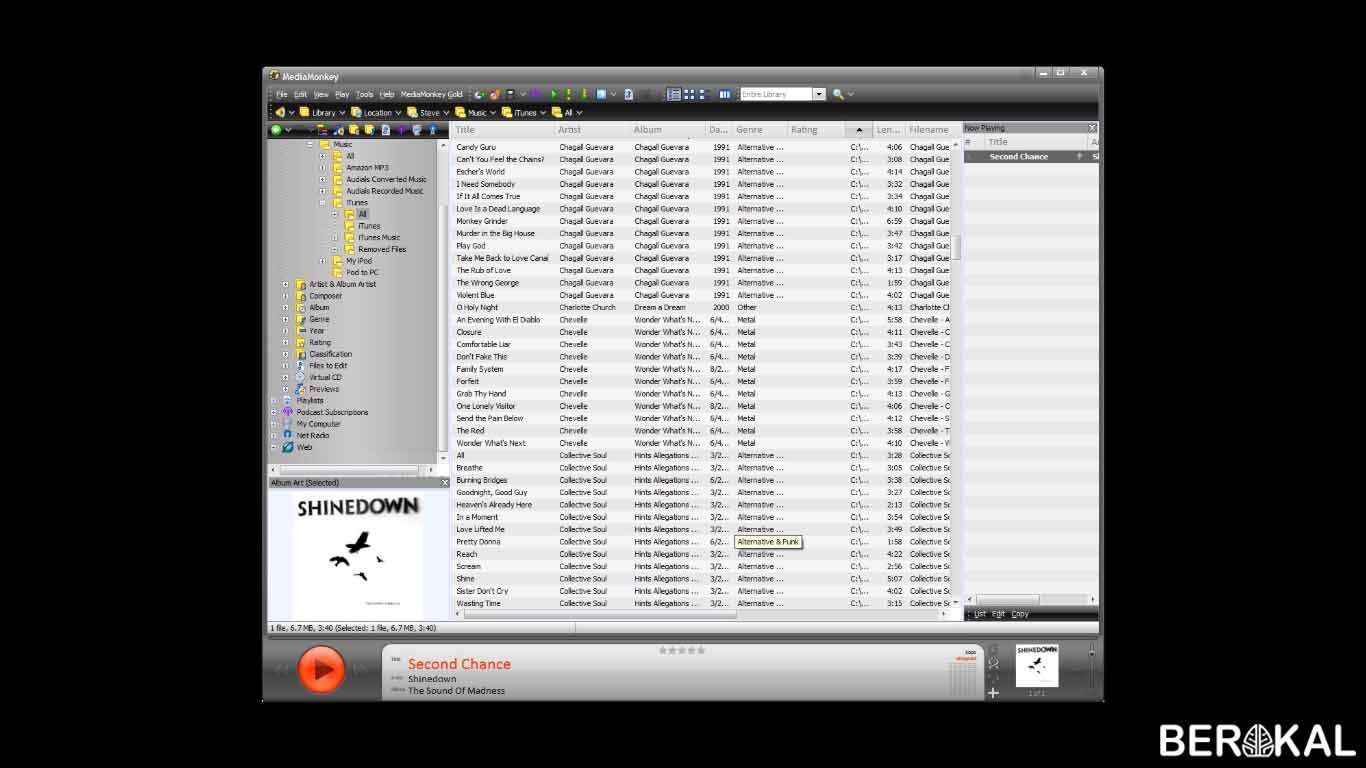Select the 'Removed Files' tree item
Screen dimensions: 1366x768
382,249
